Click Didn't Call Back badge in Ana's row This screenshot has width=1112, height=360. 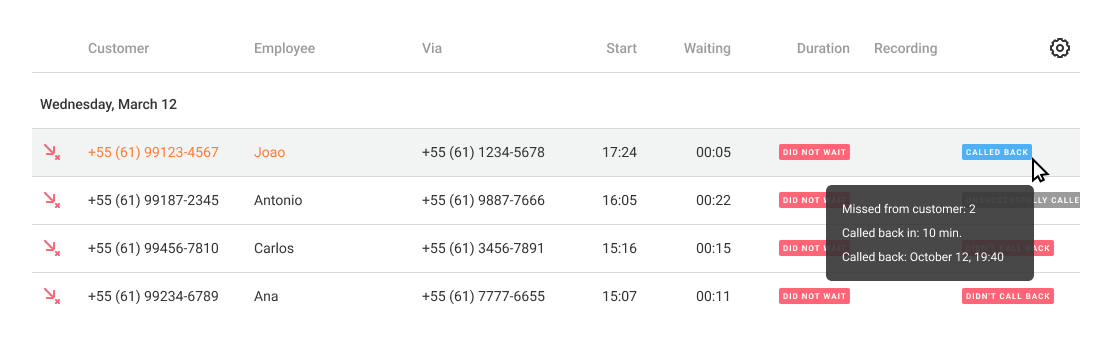click(1008, 296)
